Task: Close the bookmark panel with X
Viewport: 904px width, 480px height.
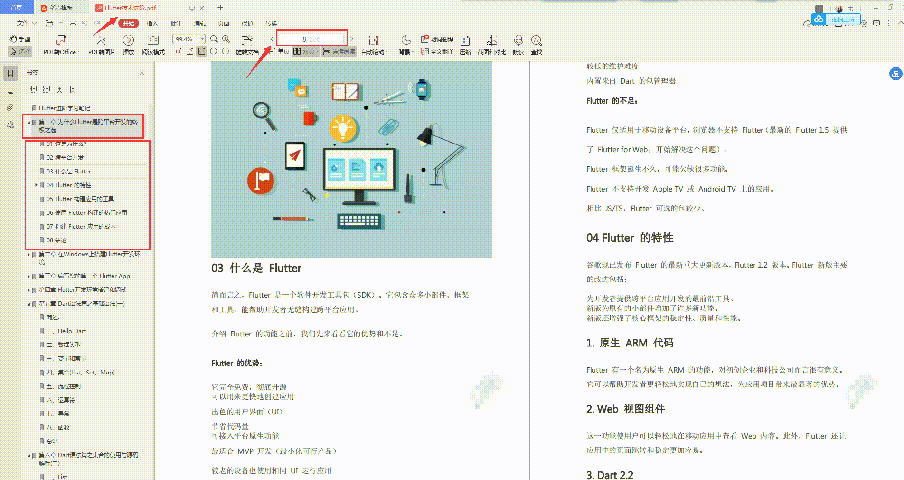Action: [x=142, y=73]
